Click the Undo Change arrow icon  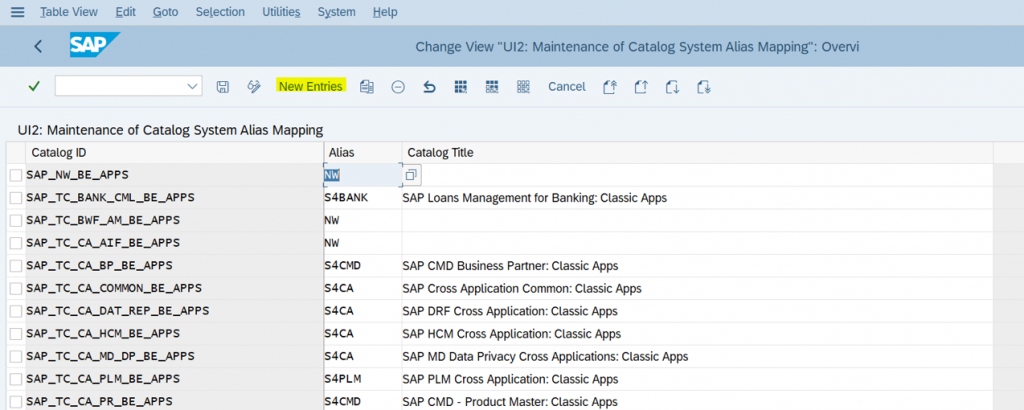click(429, 87)
